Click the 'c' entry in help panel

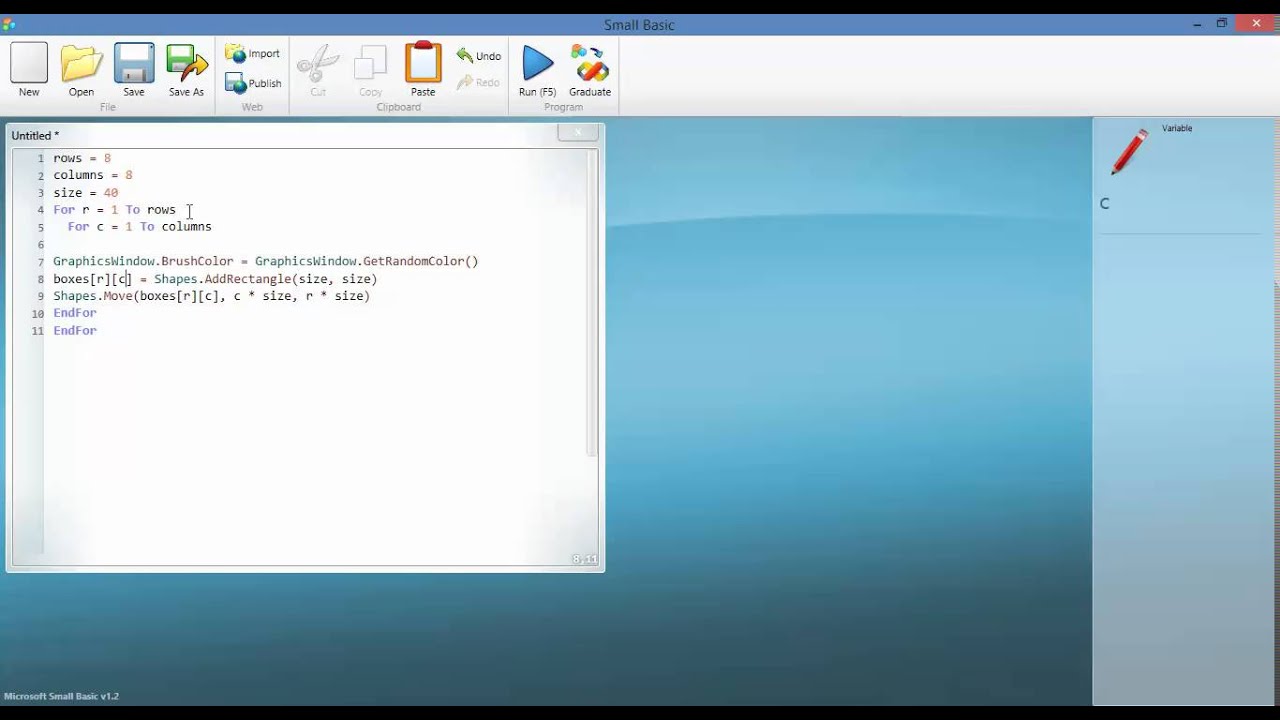(1105, 204)
